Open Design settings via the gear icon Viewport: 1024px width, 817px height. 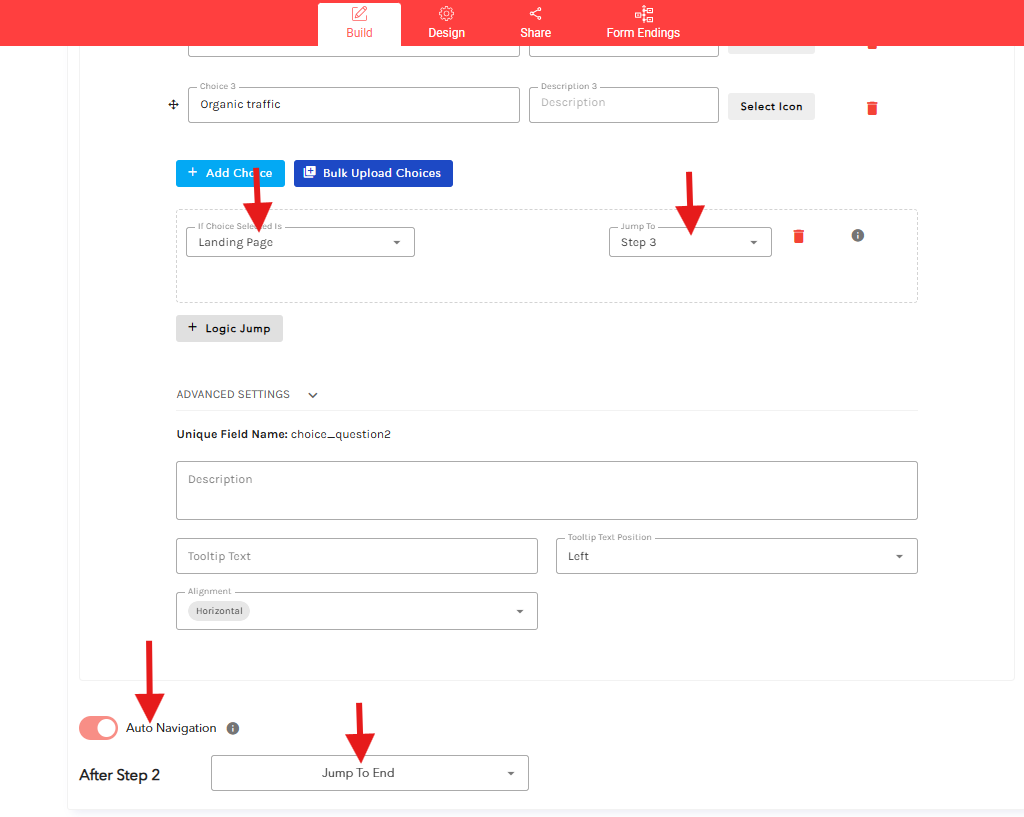pos(446,14)
